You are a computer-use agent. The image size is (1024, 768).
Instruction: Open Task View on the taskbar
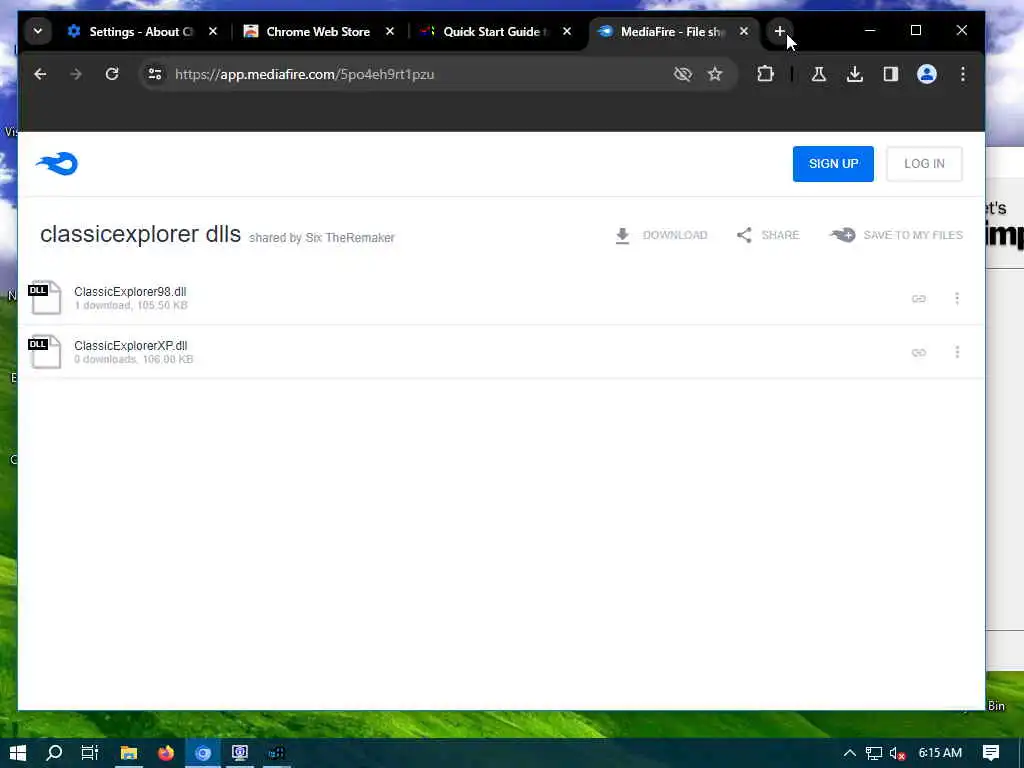tap(90, 753)
